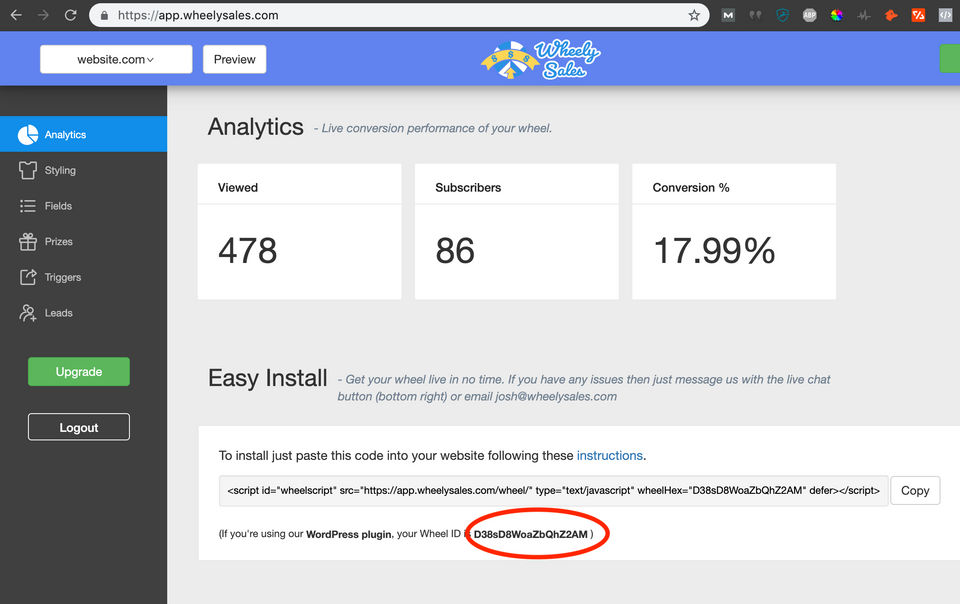Click the Triggers share icon

click(28, 277)
